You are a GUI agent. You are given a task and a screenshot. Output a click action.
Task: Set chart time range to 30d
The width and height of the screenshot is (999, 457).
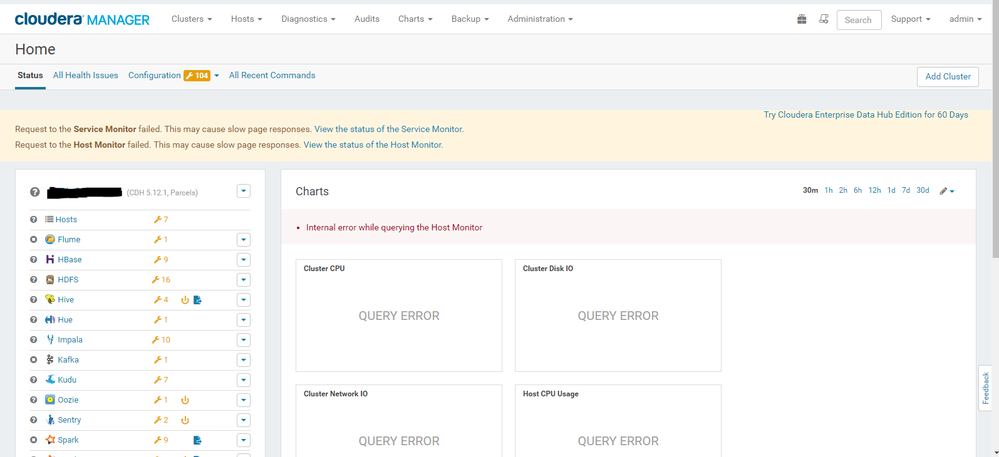[923, 191]
